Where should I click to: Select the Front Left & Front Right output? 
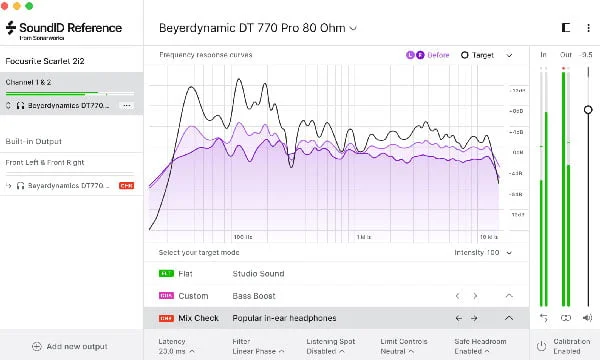(72, 163)
